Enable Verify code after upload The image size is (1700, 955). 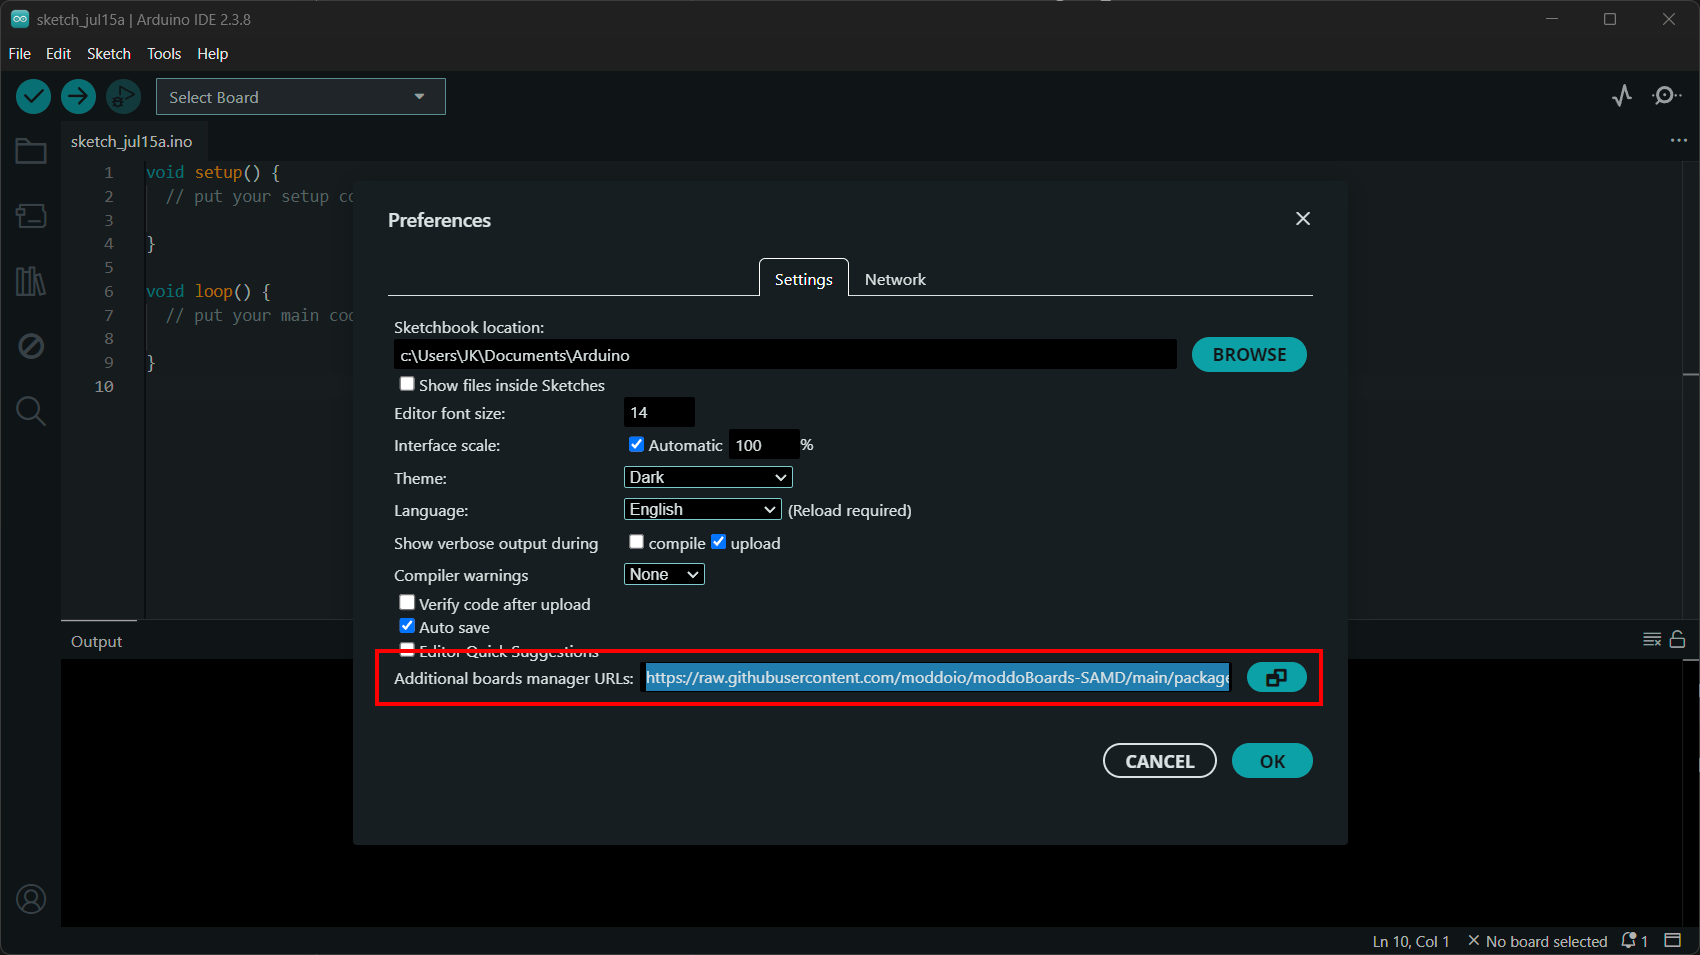coord(407,602)
